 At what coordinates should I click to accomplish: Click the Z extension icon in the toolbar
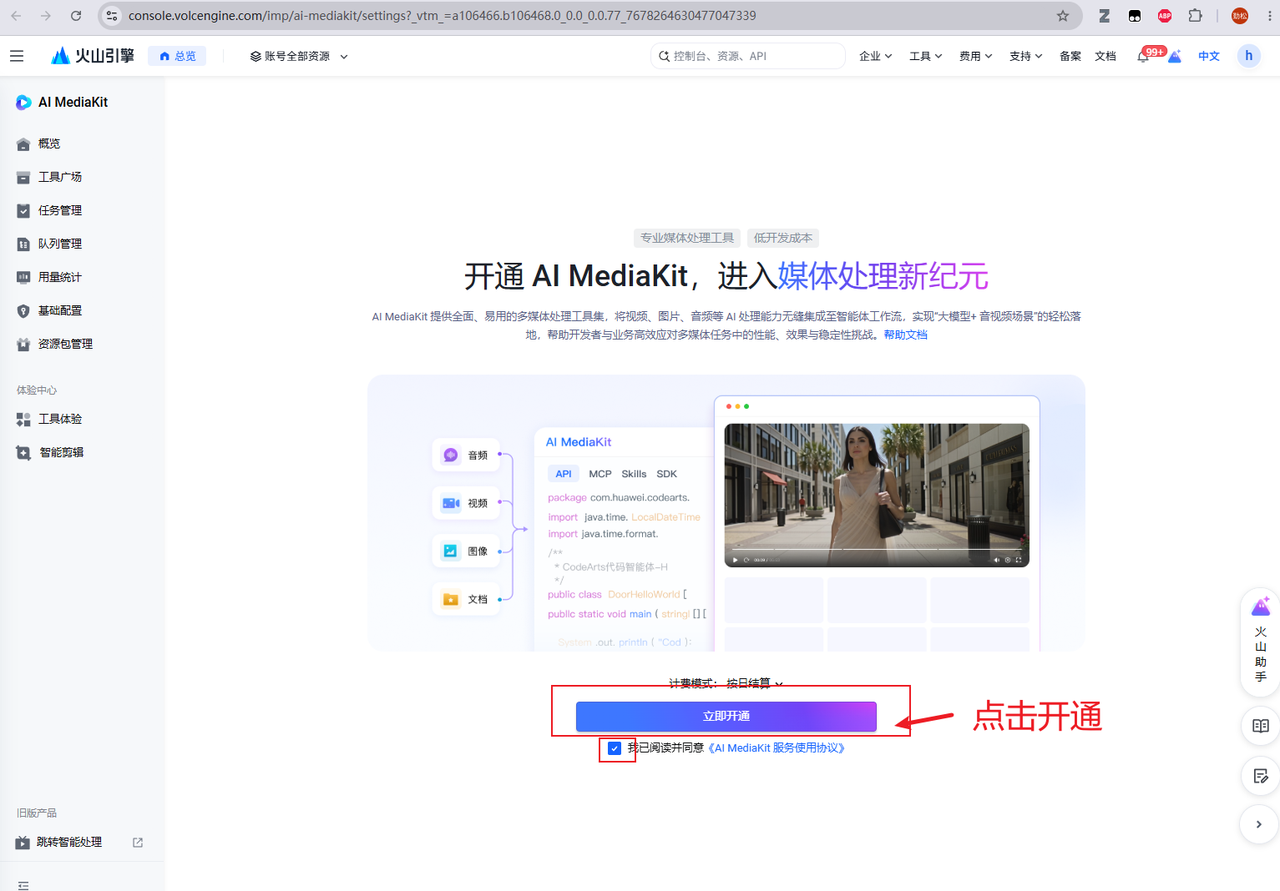1104,16
